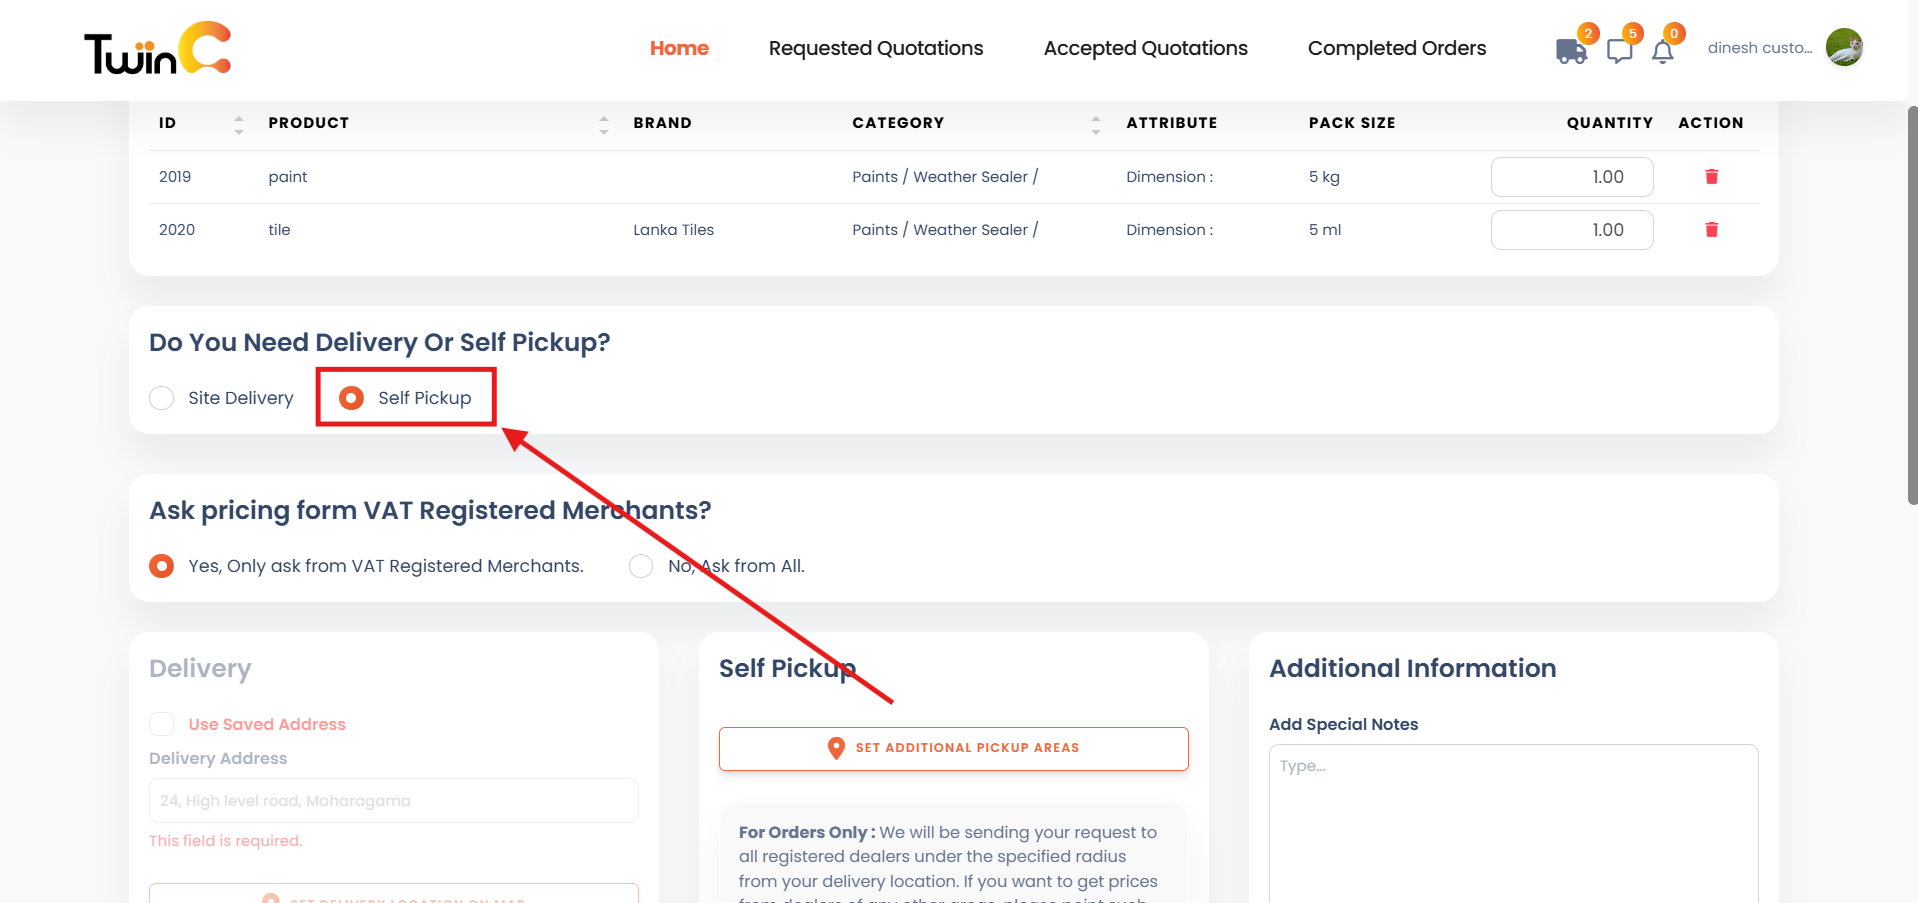Screen dimensions: 1918x903
Task: Sort table by Category column arrows
Action: pyautogui.click(x=1095, y=124)
